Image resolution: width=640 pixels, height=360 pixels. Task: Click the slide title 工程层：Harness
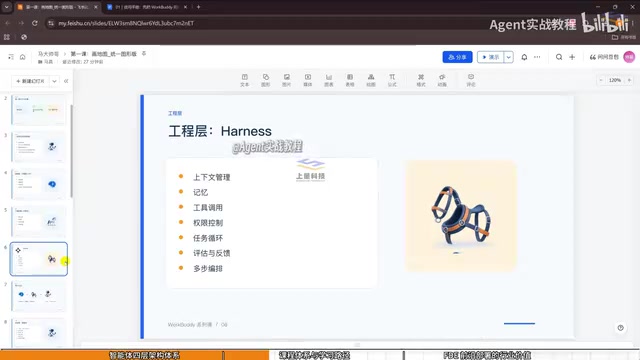coord(220,131)
